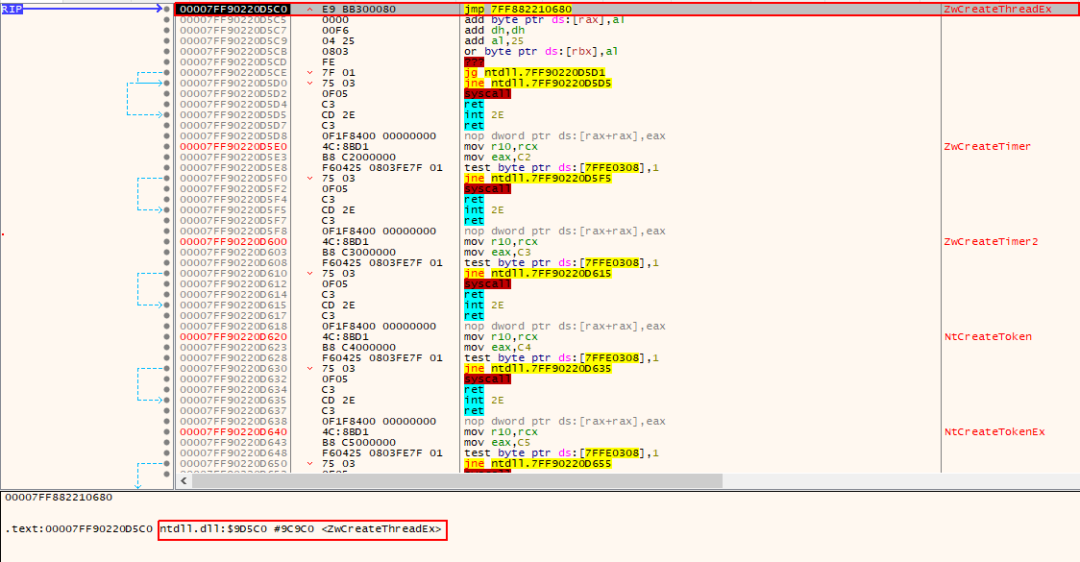Viewport: 1080px width, 562px height.
Task: Select the jne ntdll.7FF90220D5D5 instruction
Action: click(x=538, y=83)
